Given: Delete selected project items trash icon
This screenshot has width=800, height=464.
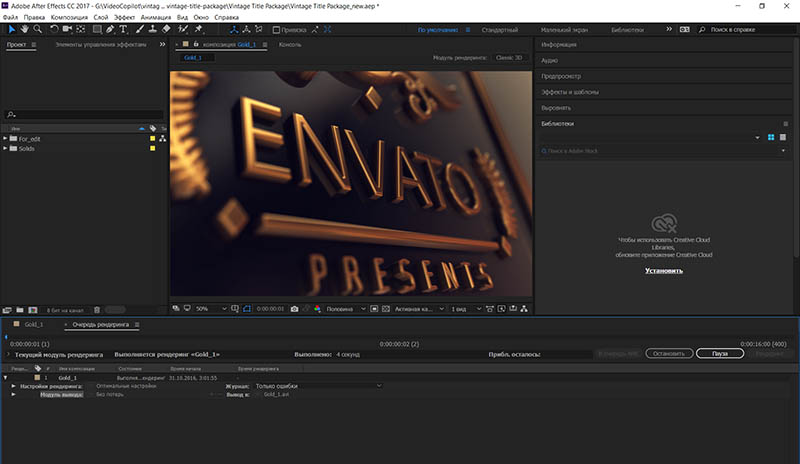Looking at the screenshot, I should coord(97,310).
